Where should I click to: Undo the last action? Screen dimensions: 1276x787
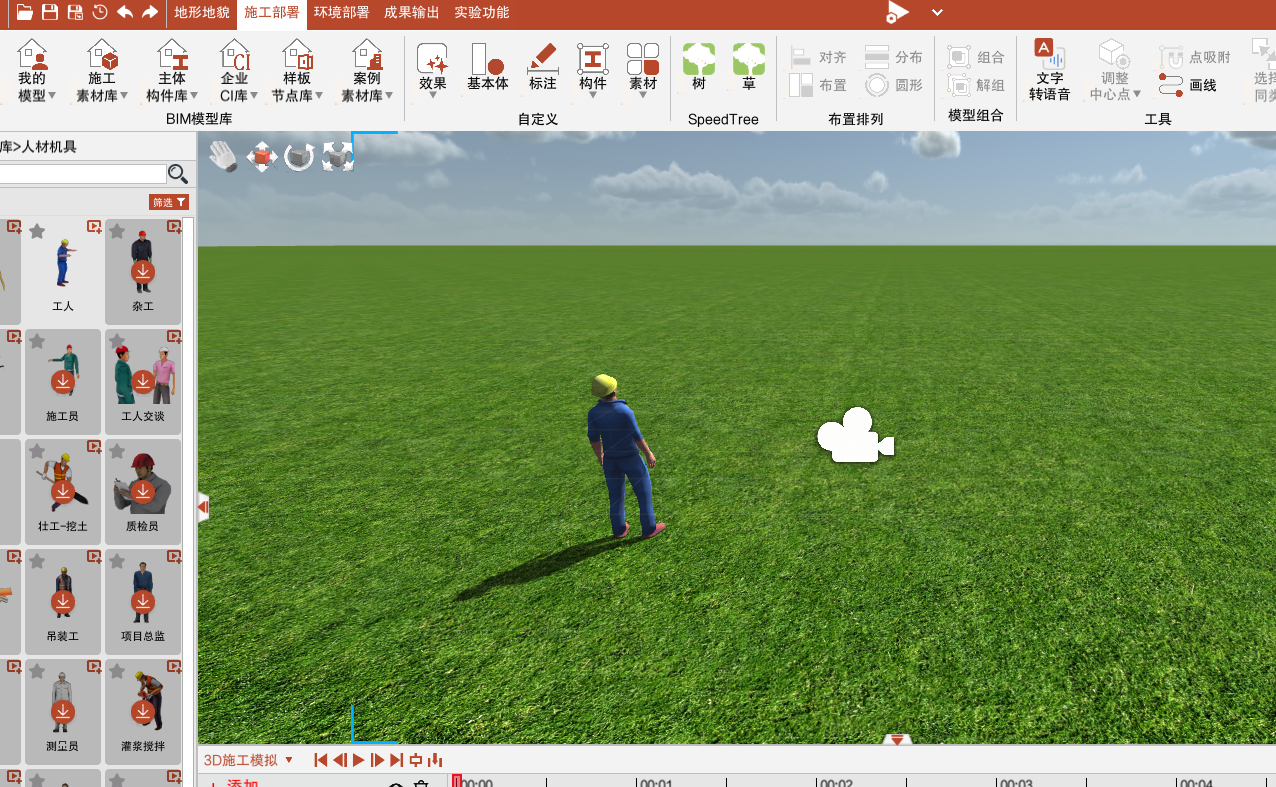tap(125, 12)
